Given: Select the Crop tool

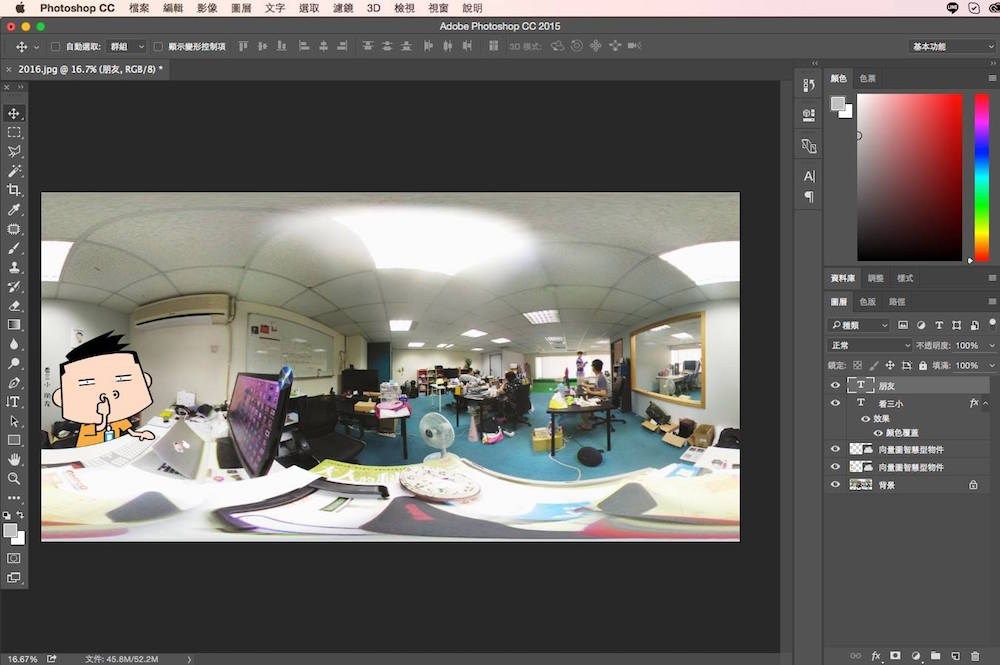Looking at the screenshot, I should (x=14, y=190).
